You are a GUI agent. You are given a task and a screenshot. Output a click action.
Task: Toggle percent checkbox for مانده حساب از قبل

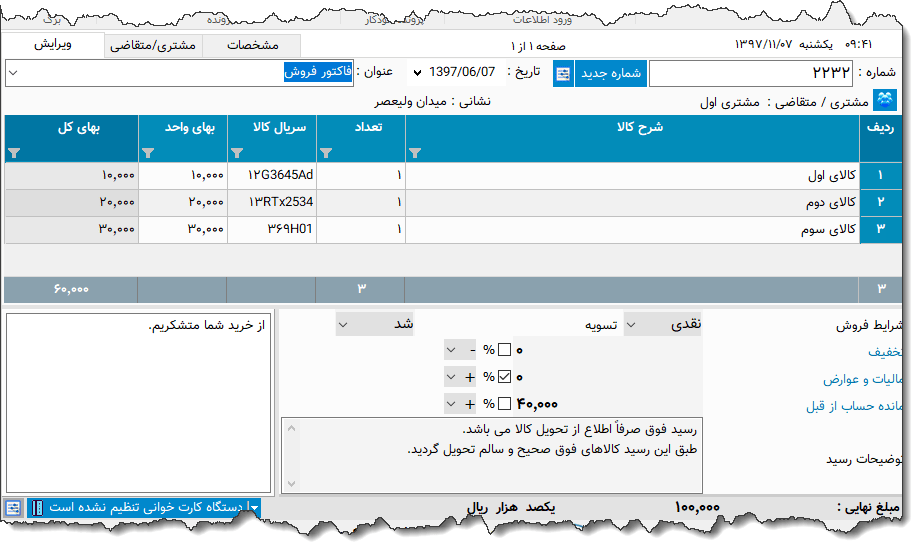(x=504, y=404)
